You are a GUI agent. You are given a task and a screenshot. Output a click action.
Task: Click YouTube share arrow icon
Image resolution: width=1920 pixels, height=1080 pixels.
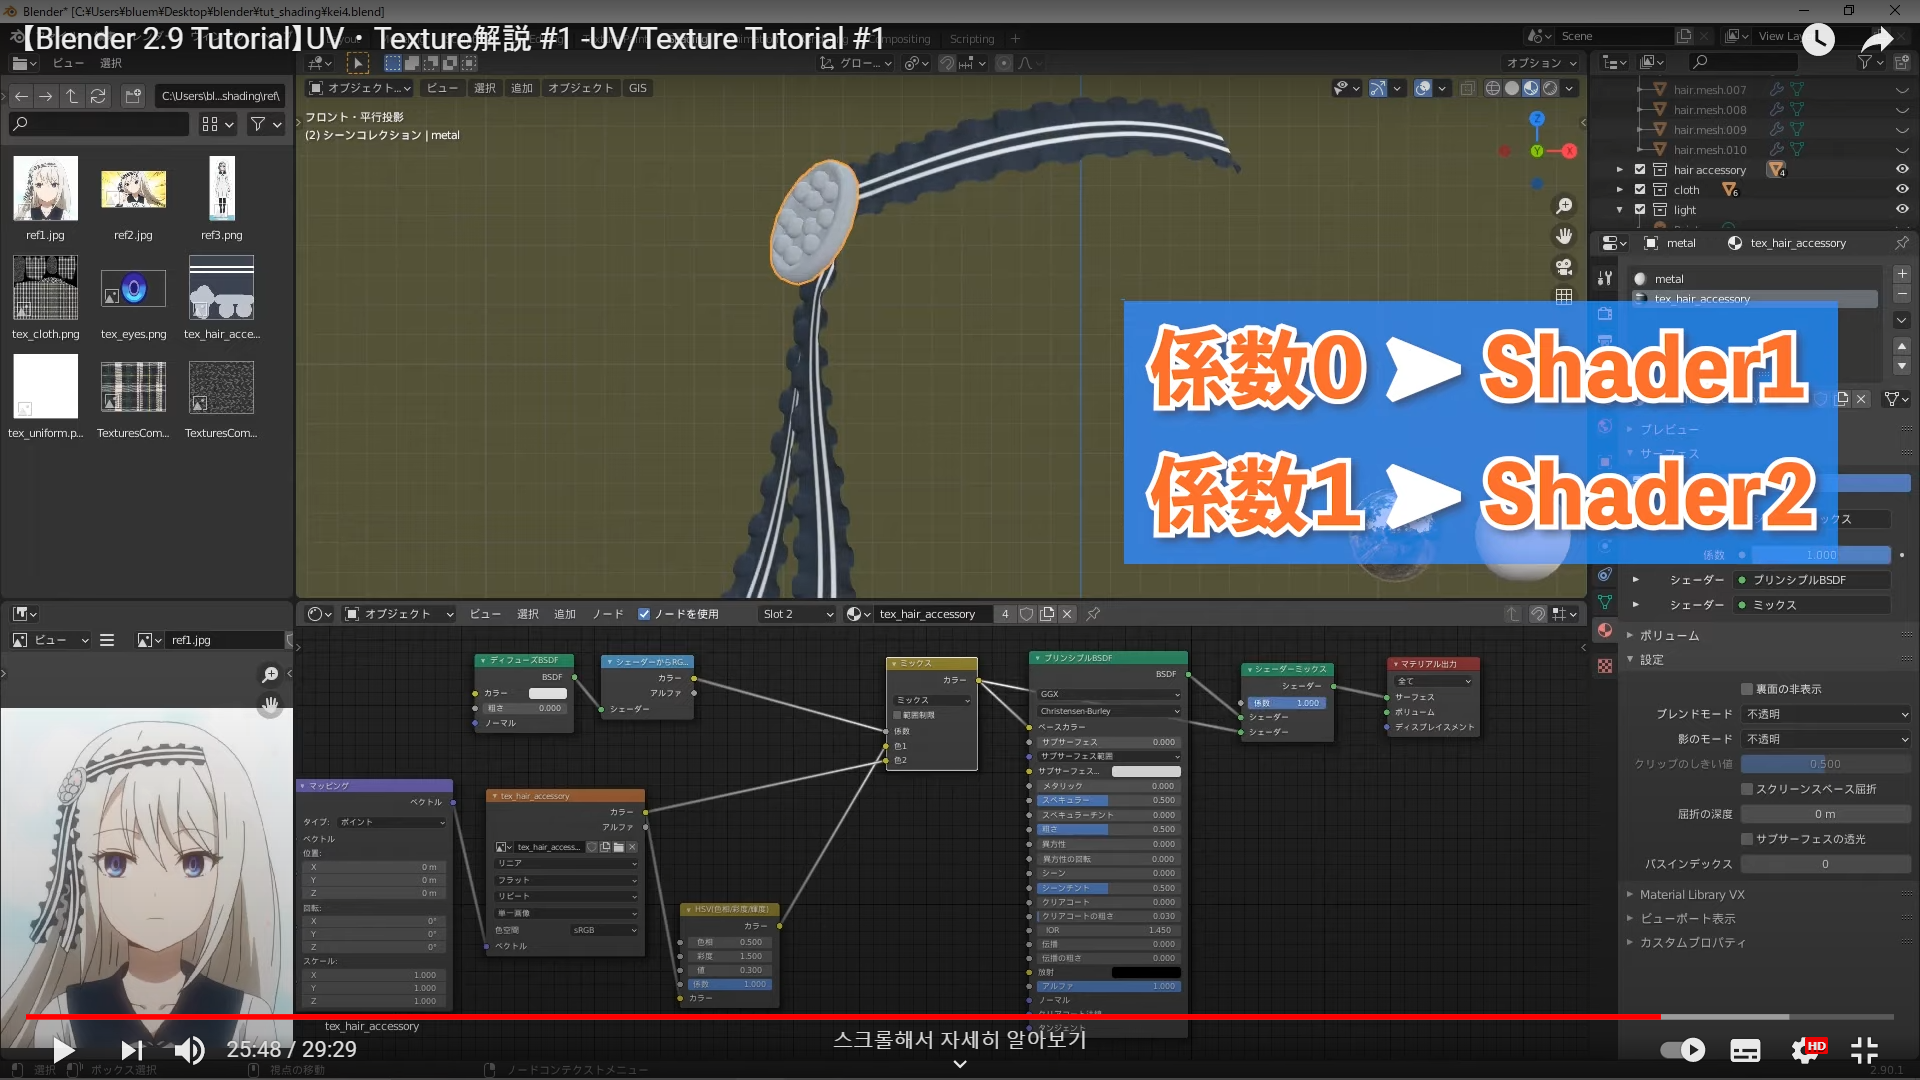[1876, 40]
